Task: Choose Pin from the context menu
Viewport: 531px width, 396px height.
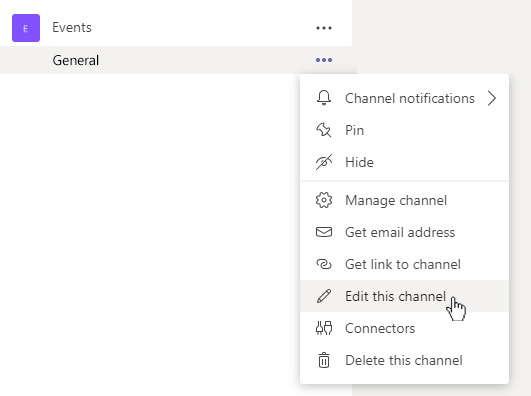Action: click(404, 130)
